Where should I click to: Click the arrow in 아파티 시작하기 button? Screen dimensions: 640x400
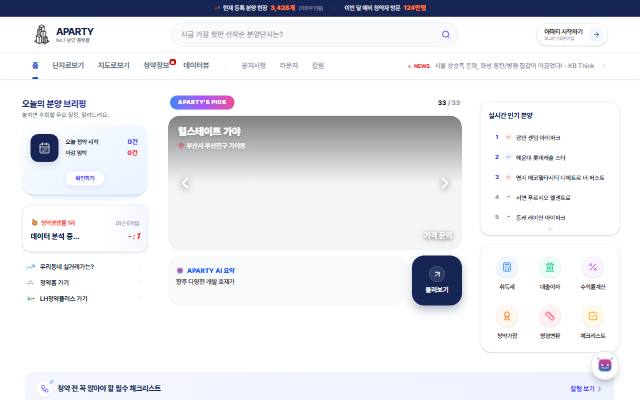coord(596,35)
